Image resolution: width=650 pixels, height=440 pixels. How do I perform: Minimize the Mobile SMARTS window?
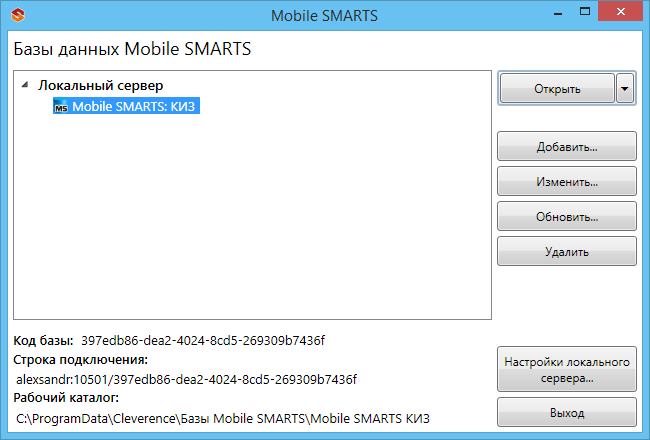558,13
